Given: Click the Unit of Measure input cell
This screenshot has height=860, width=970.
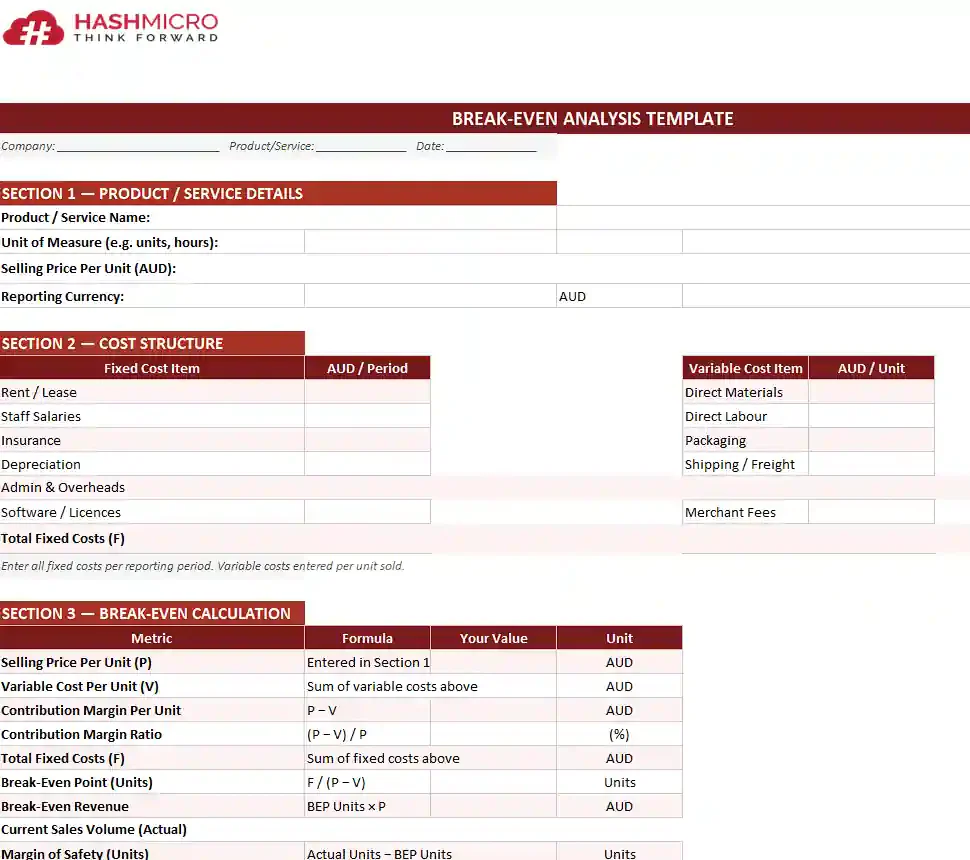Looking at the screenshot, I should pos(431,242).
